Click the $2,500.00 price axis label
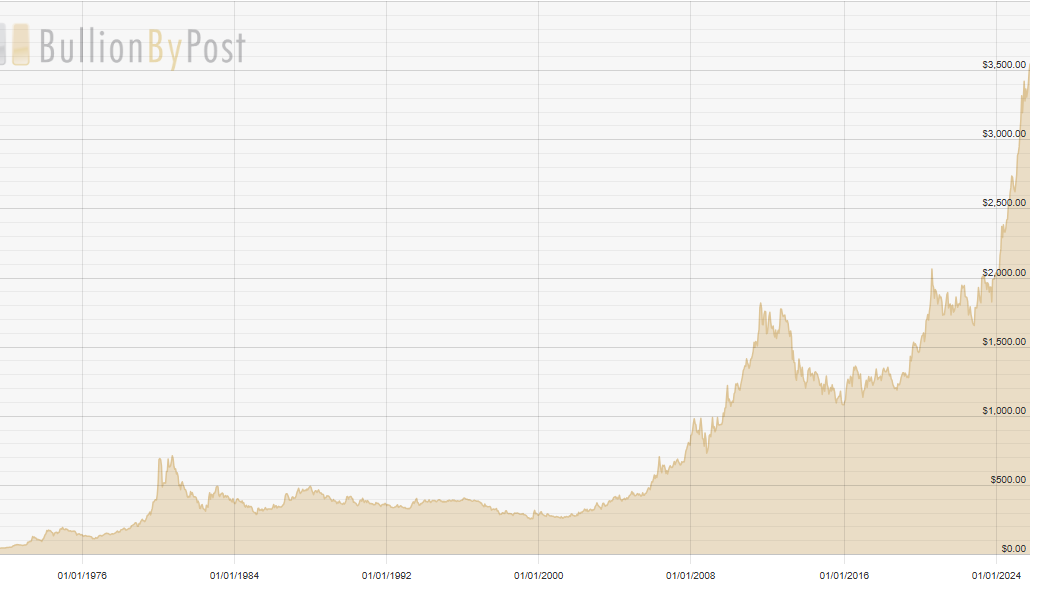1042x596 pixels. point(1003,203)
